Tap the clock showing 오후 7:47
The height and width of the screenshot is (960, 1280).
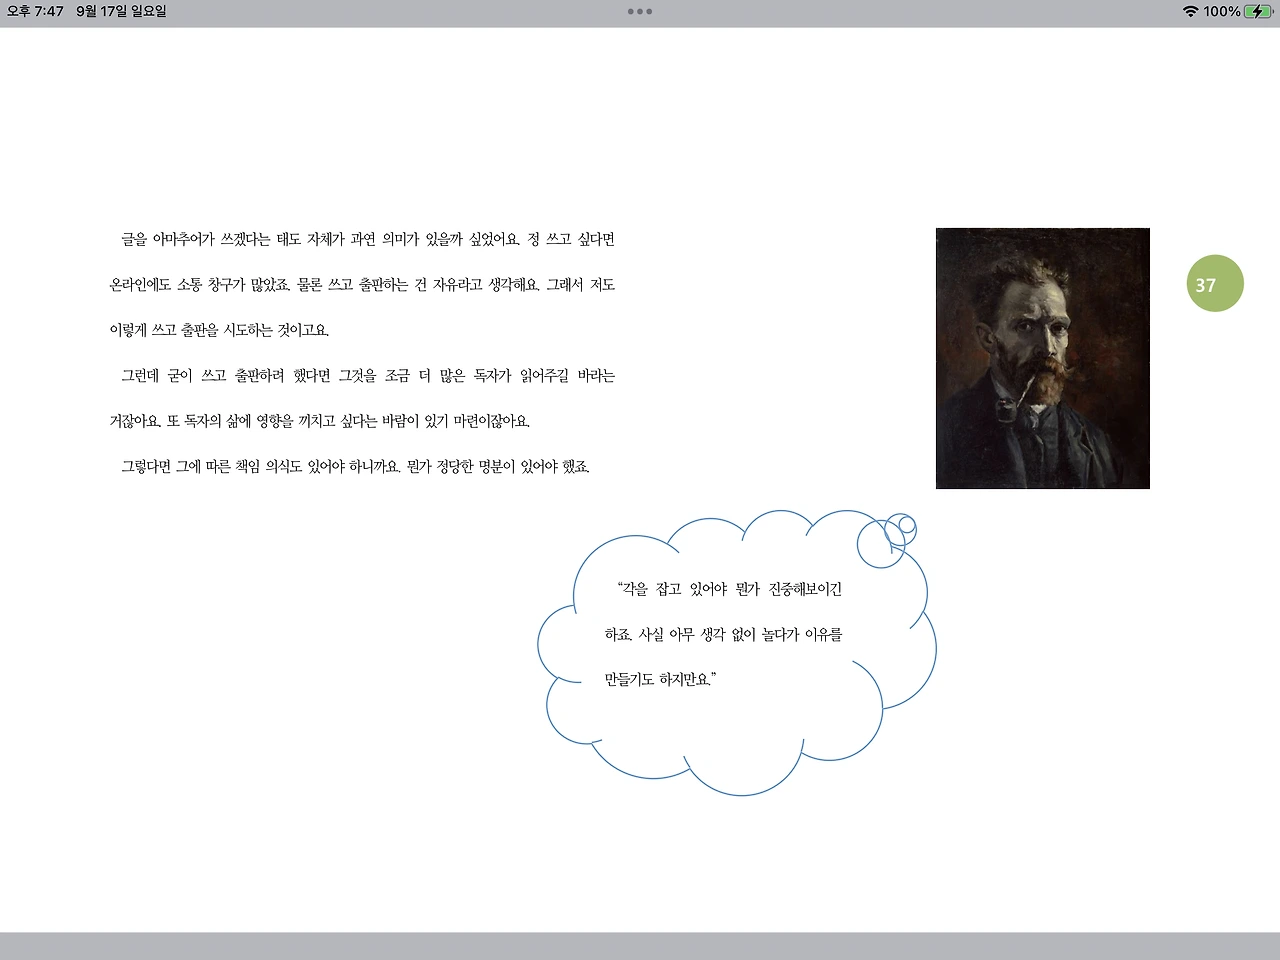35,13
